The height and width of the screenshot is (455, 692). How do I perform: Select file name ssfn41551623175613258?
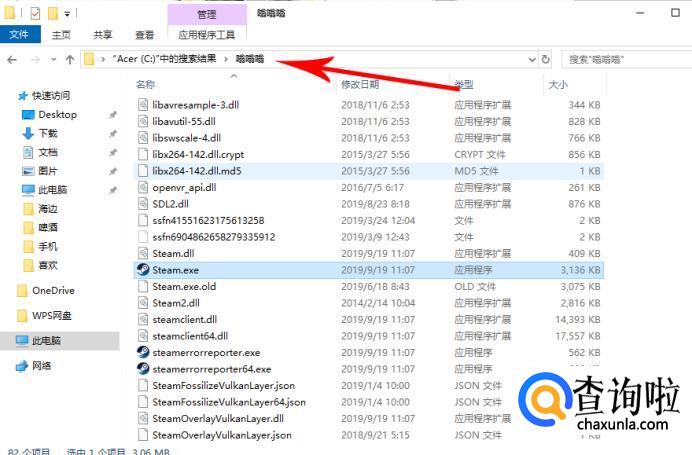pos(208,220)
